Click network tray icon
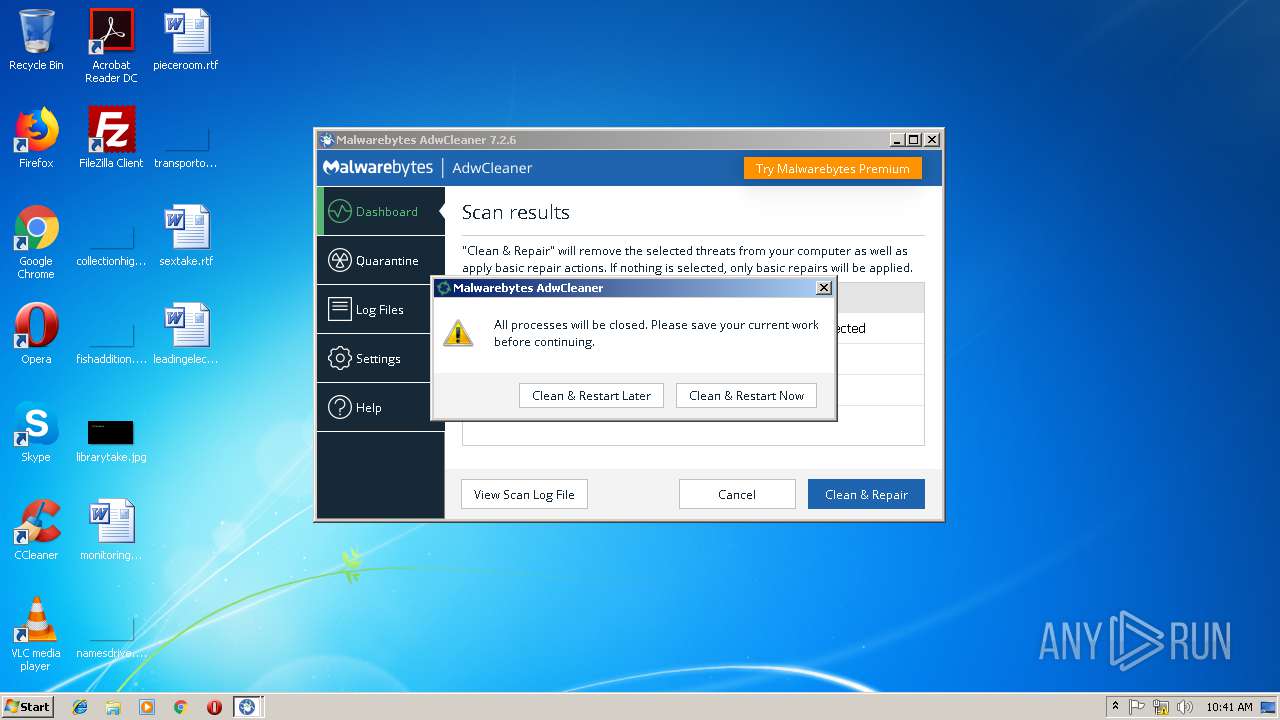The image size is (1280, 720). pyautogui.click(x=1161, y=707)
